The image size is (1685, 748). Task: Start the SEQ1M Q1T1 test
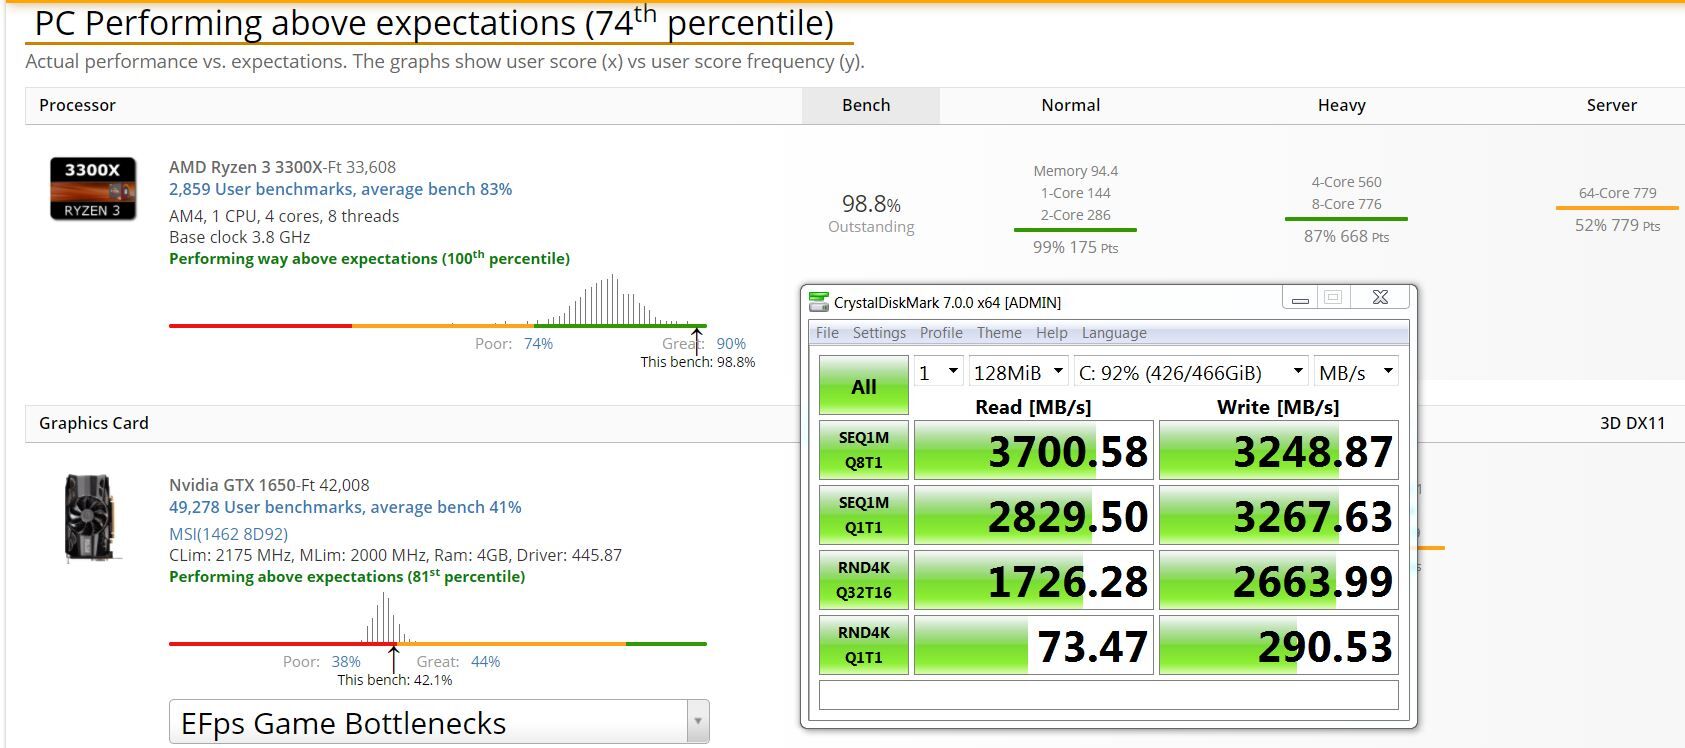point(864,515)
